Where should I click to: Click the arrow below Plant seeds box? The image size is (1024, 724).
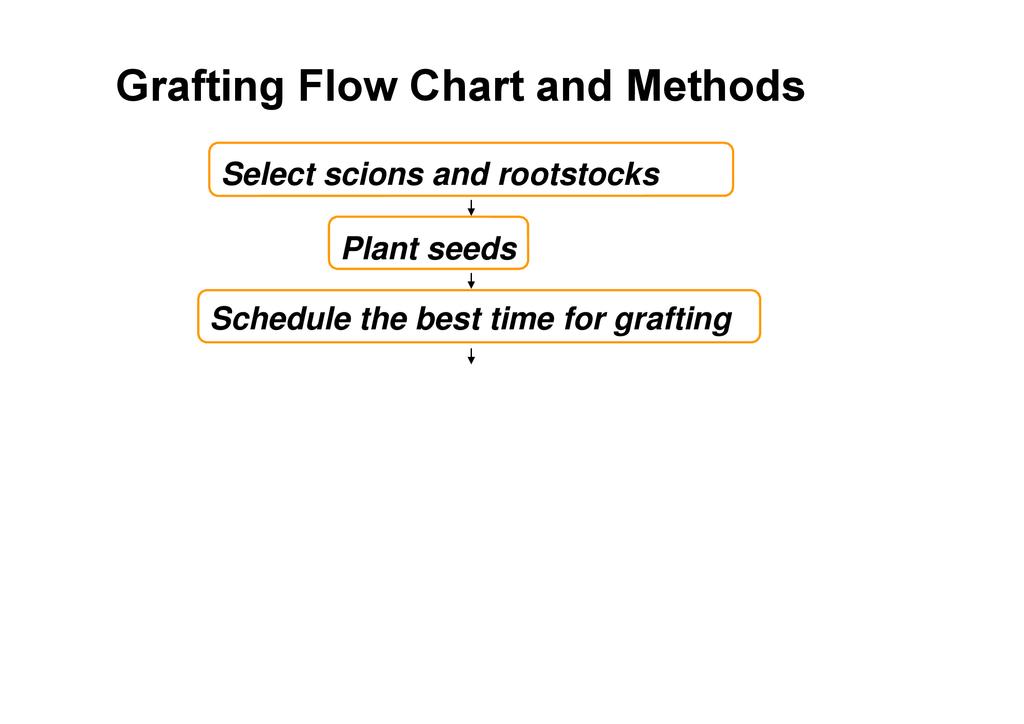471,281
